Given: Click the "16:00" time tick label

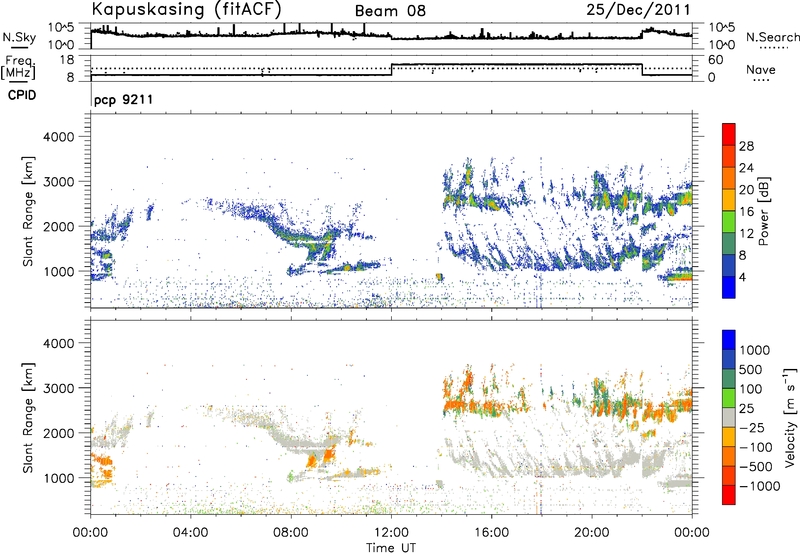Looking at the screenshot, I should click(x=491, y=533).
